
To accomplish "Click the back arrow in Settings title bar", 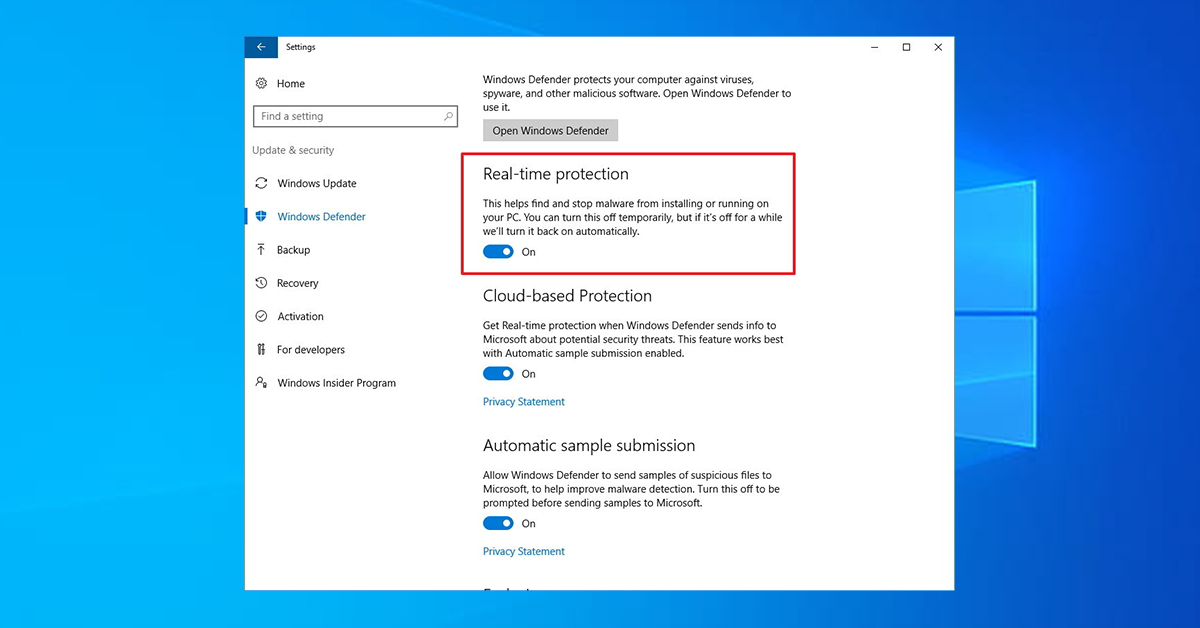I will coord(260,47).
